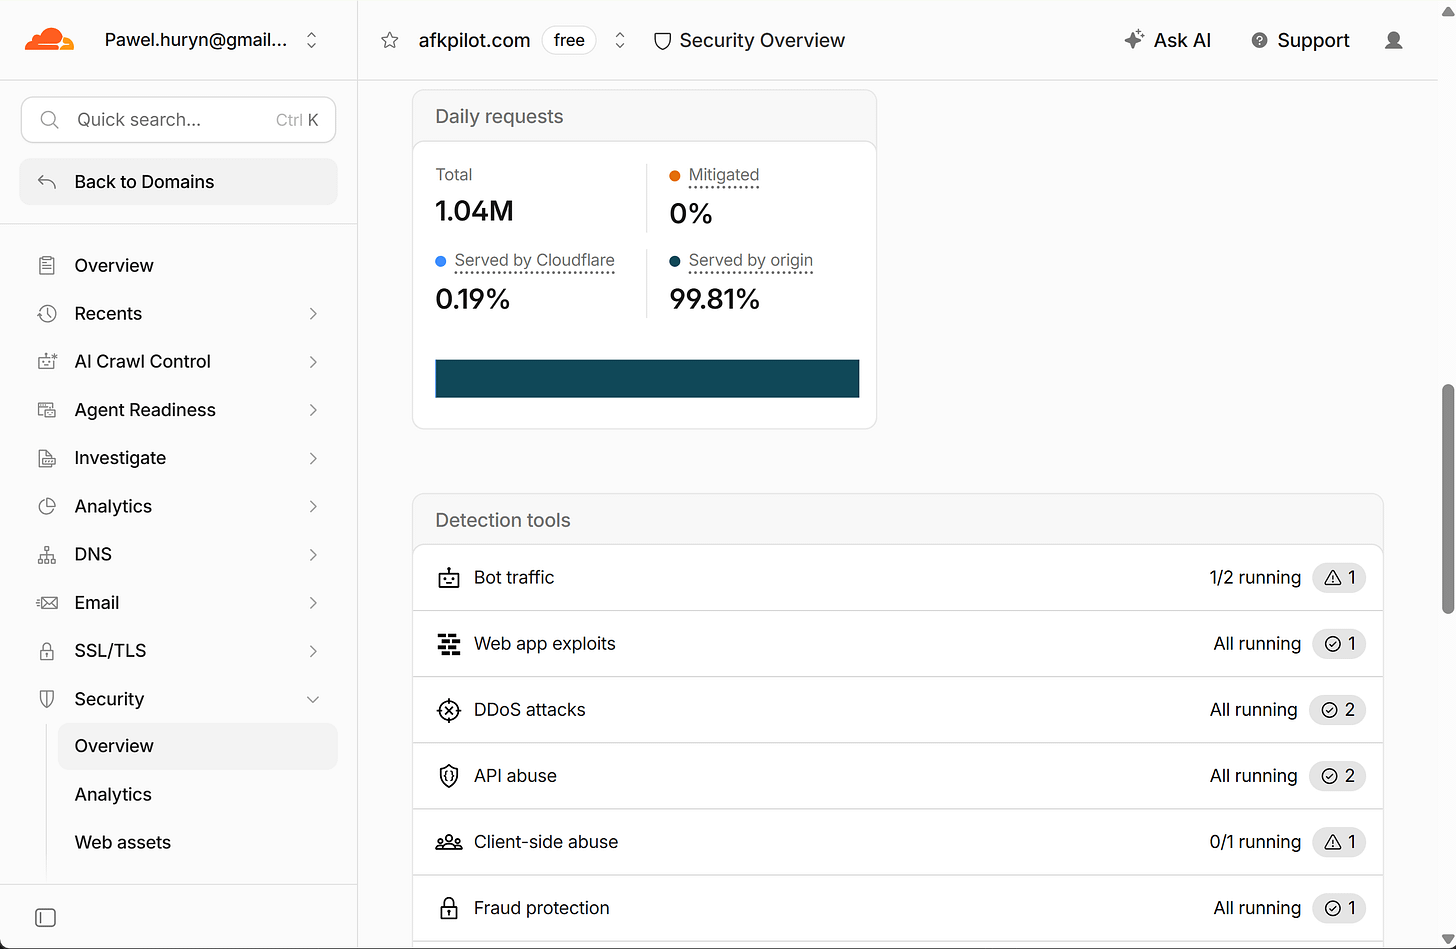Expand the Recents chevron
The height and width of the screenshot is (949, 1456).
(313, 313)
